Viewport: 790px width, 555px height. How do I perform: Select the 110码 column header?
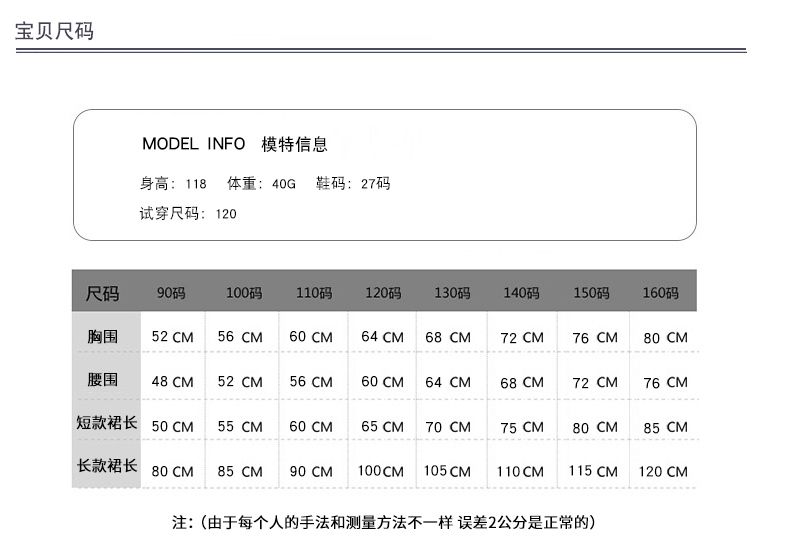[x=314, y=293]
